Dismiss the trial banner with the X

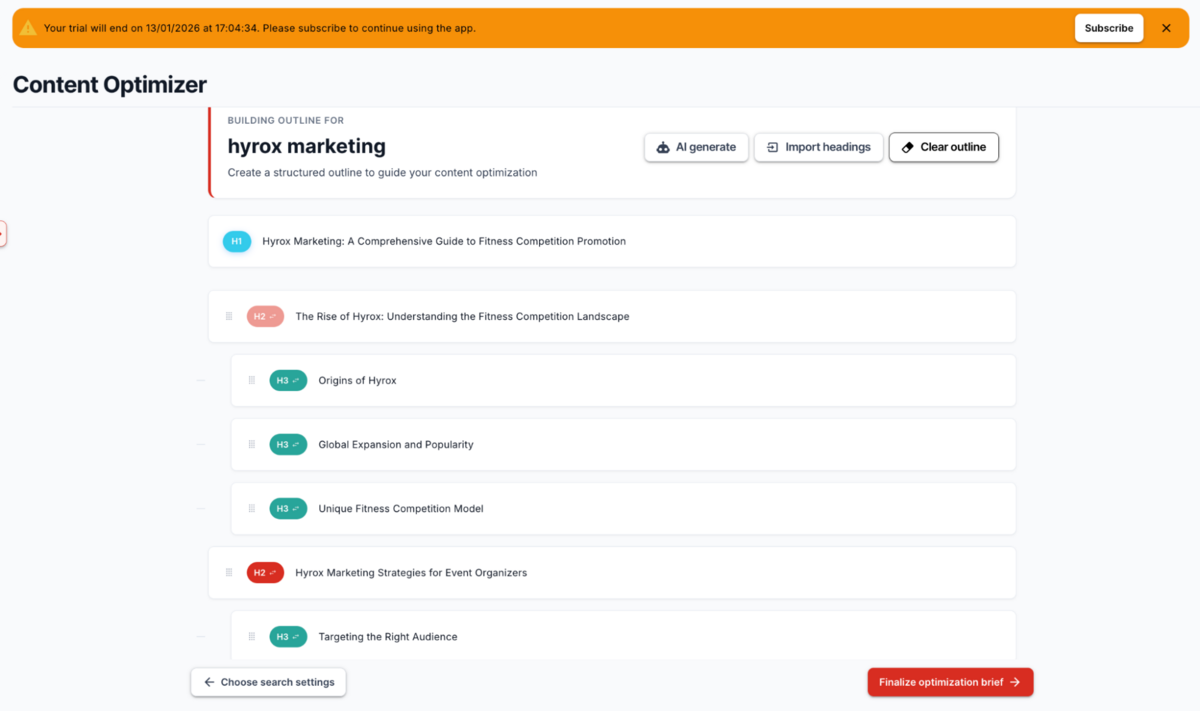(x=1166, y=28)
